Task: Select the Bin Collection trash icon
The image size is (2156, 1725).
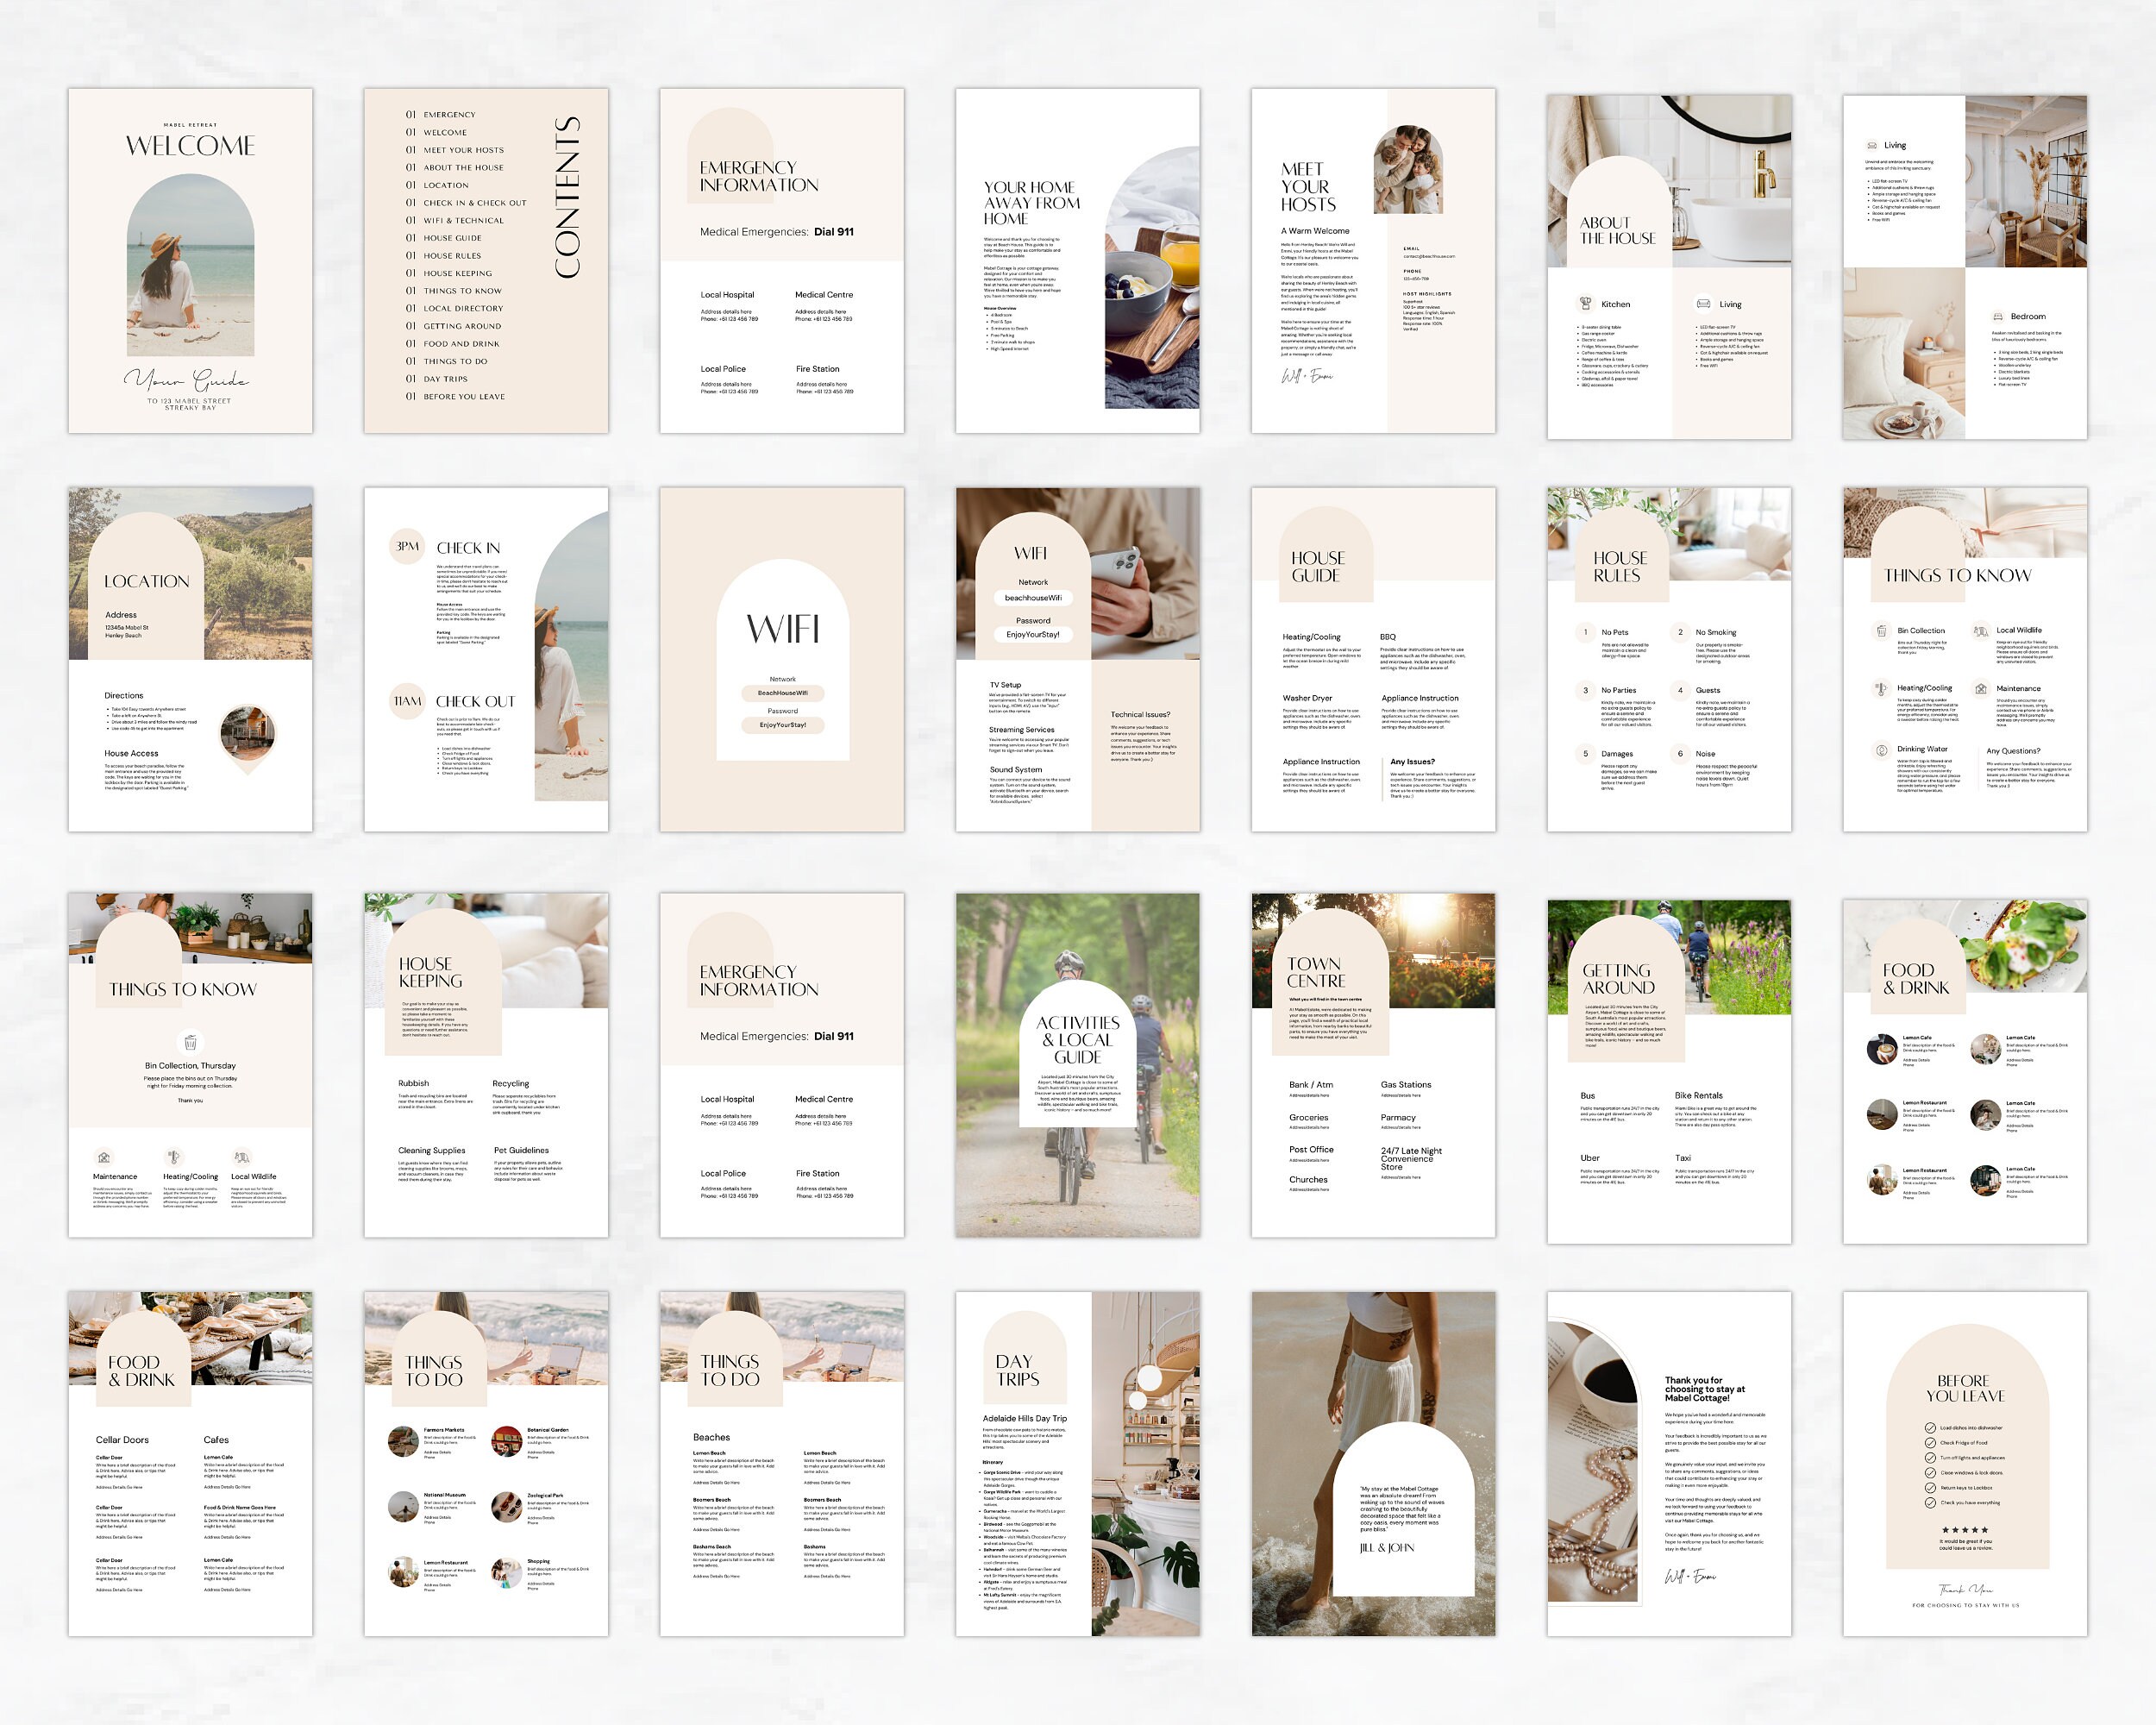Action: pyautogui.click(x=1882, y=631)
